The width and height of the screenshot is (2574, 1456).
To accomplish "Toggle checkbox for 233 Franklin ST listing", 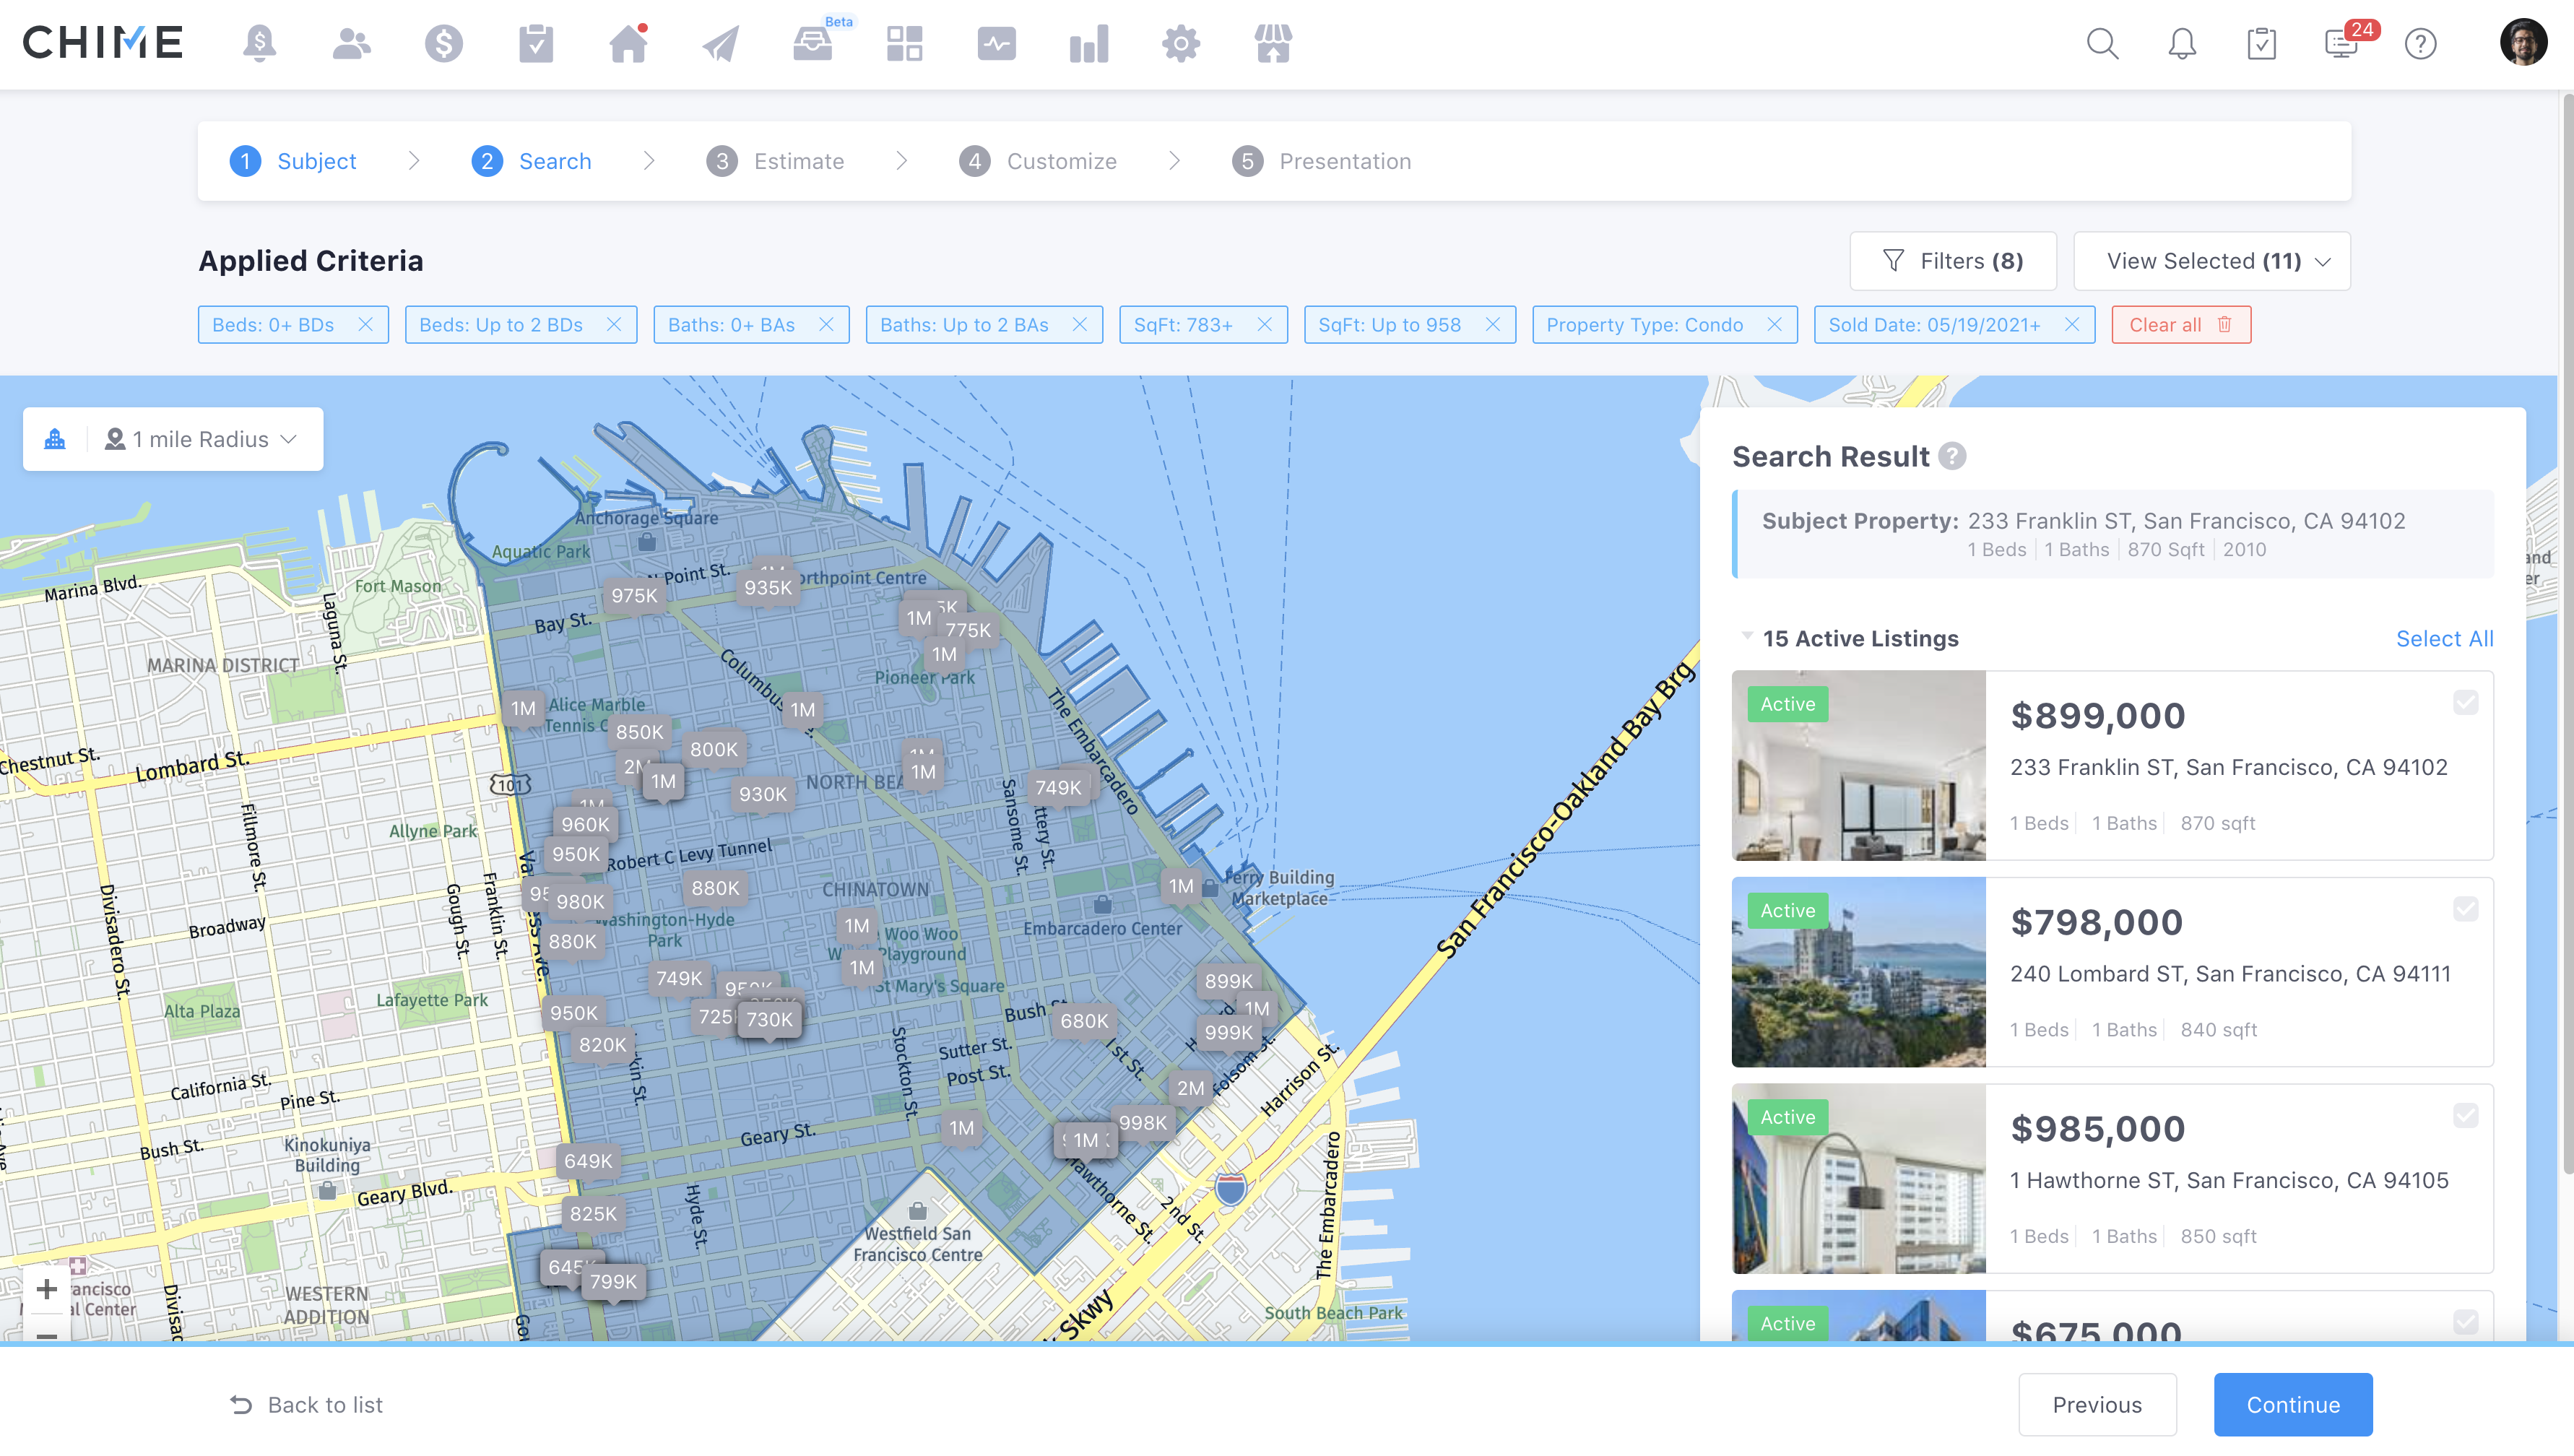I will coord(2465,703).
